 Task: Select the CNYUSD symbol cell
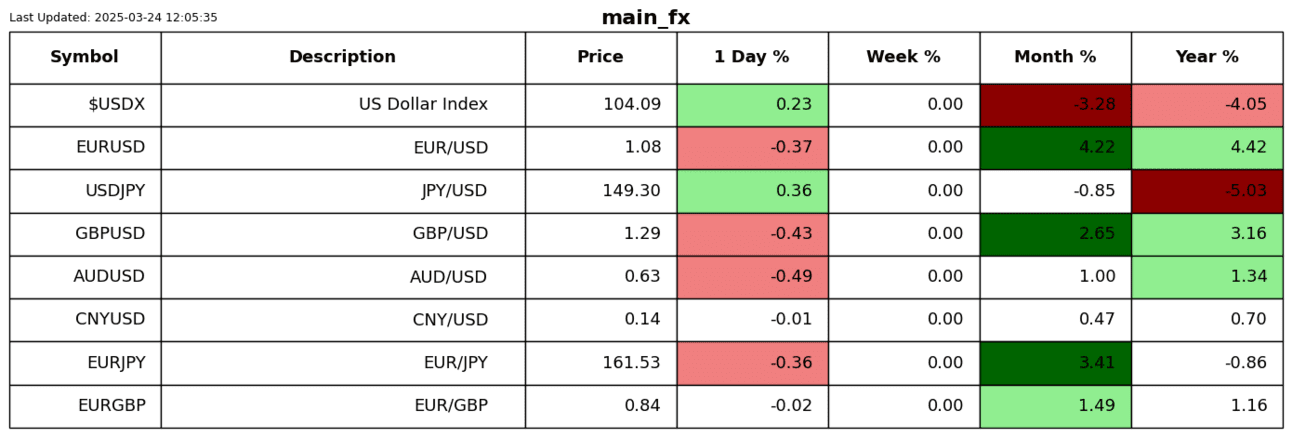click(x=85, y=319)
